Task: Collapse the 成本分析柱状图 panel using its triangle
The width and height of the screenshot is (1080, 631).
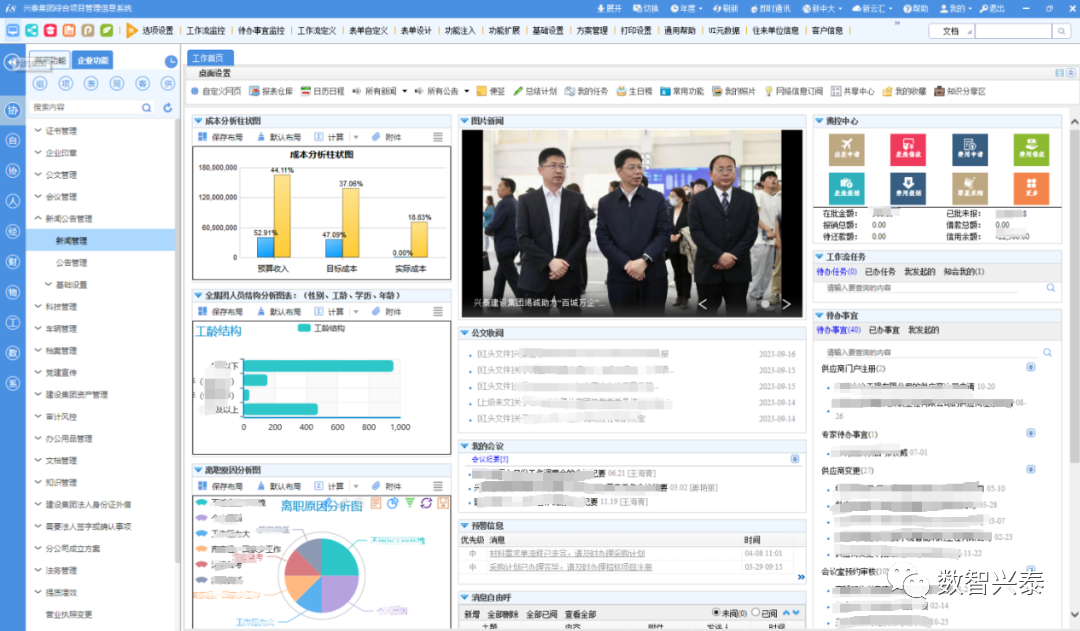Action: [198, 122]
